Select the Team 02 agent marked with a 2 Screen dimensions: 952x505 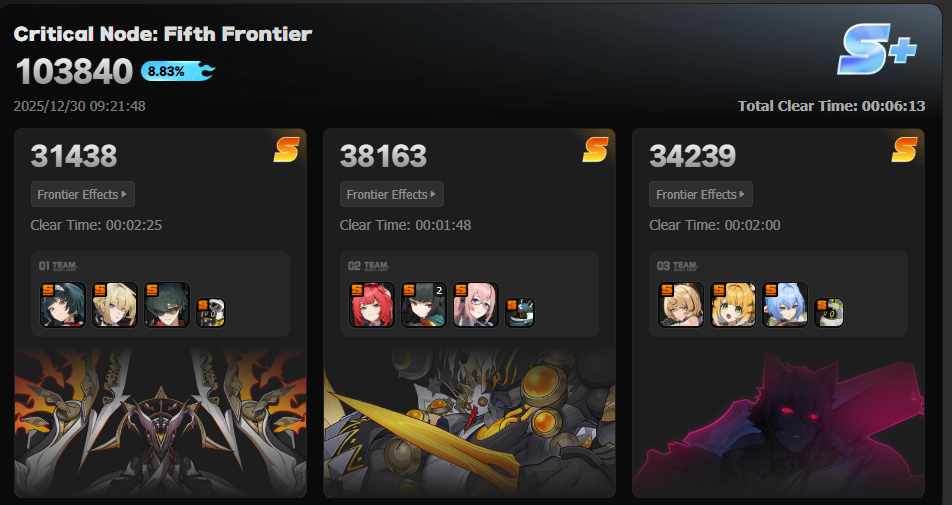424,305
